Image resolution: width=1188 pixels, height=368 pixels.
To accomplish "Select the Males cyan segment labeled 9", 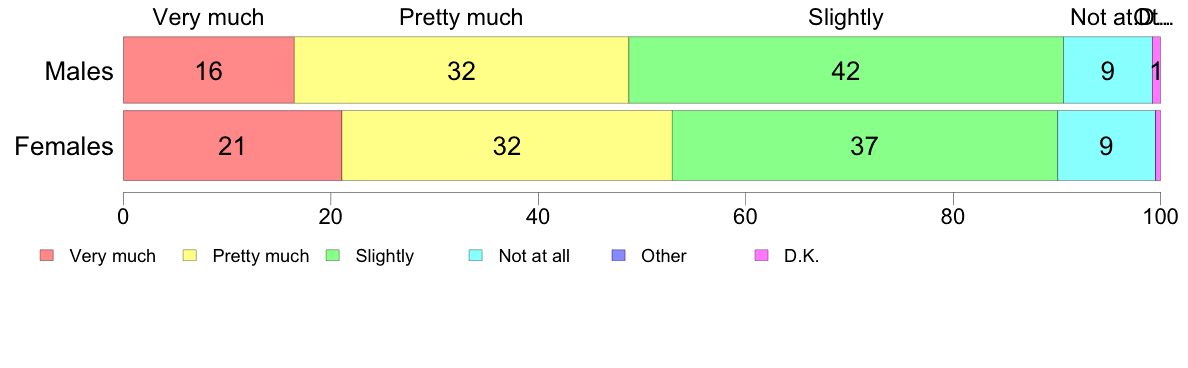I will point(1108,70).
